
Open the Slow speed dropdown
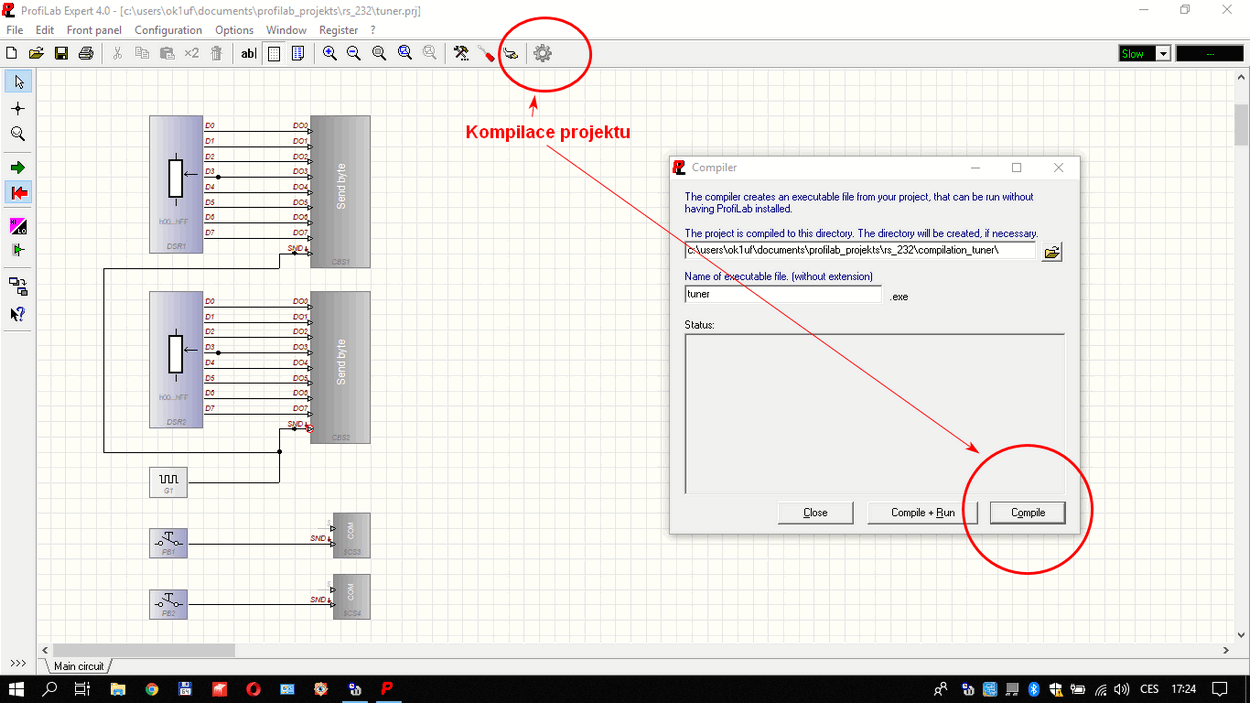click(x=1163, y=54)
